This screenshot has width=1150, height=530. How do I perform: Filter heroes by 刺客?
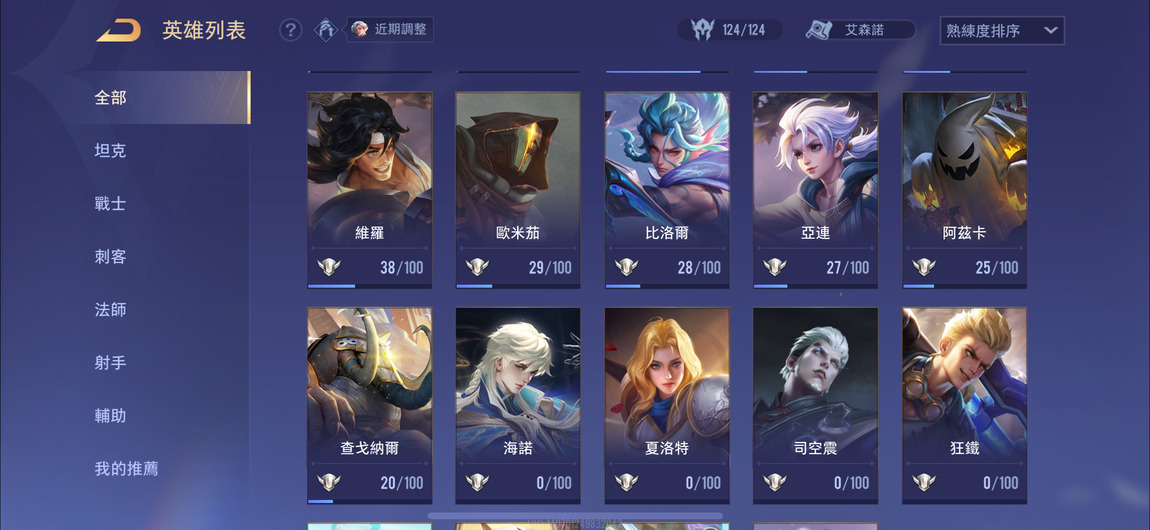coord(110,257)
